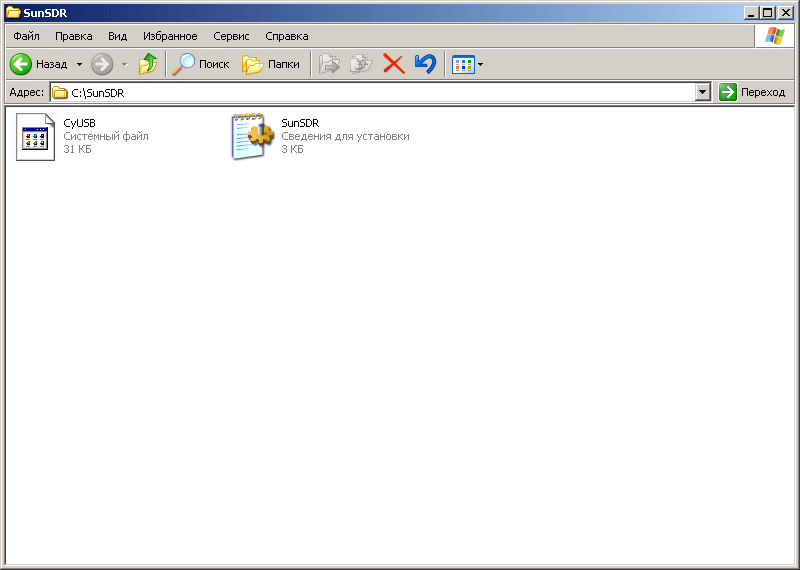Click the grey Forward arrow button
800x570 pixels.
click(102, 64)
